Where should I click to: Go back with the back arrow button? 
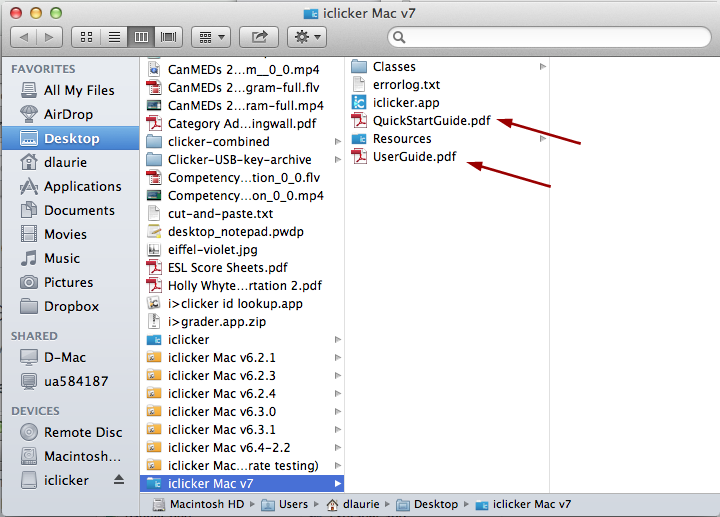tap(24, 37)
